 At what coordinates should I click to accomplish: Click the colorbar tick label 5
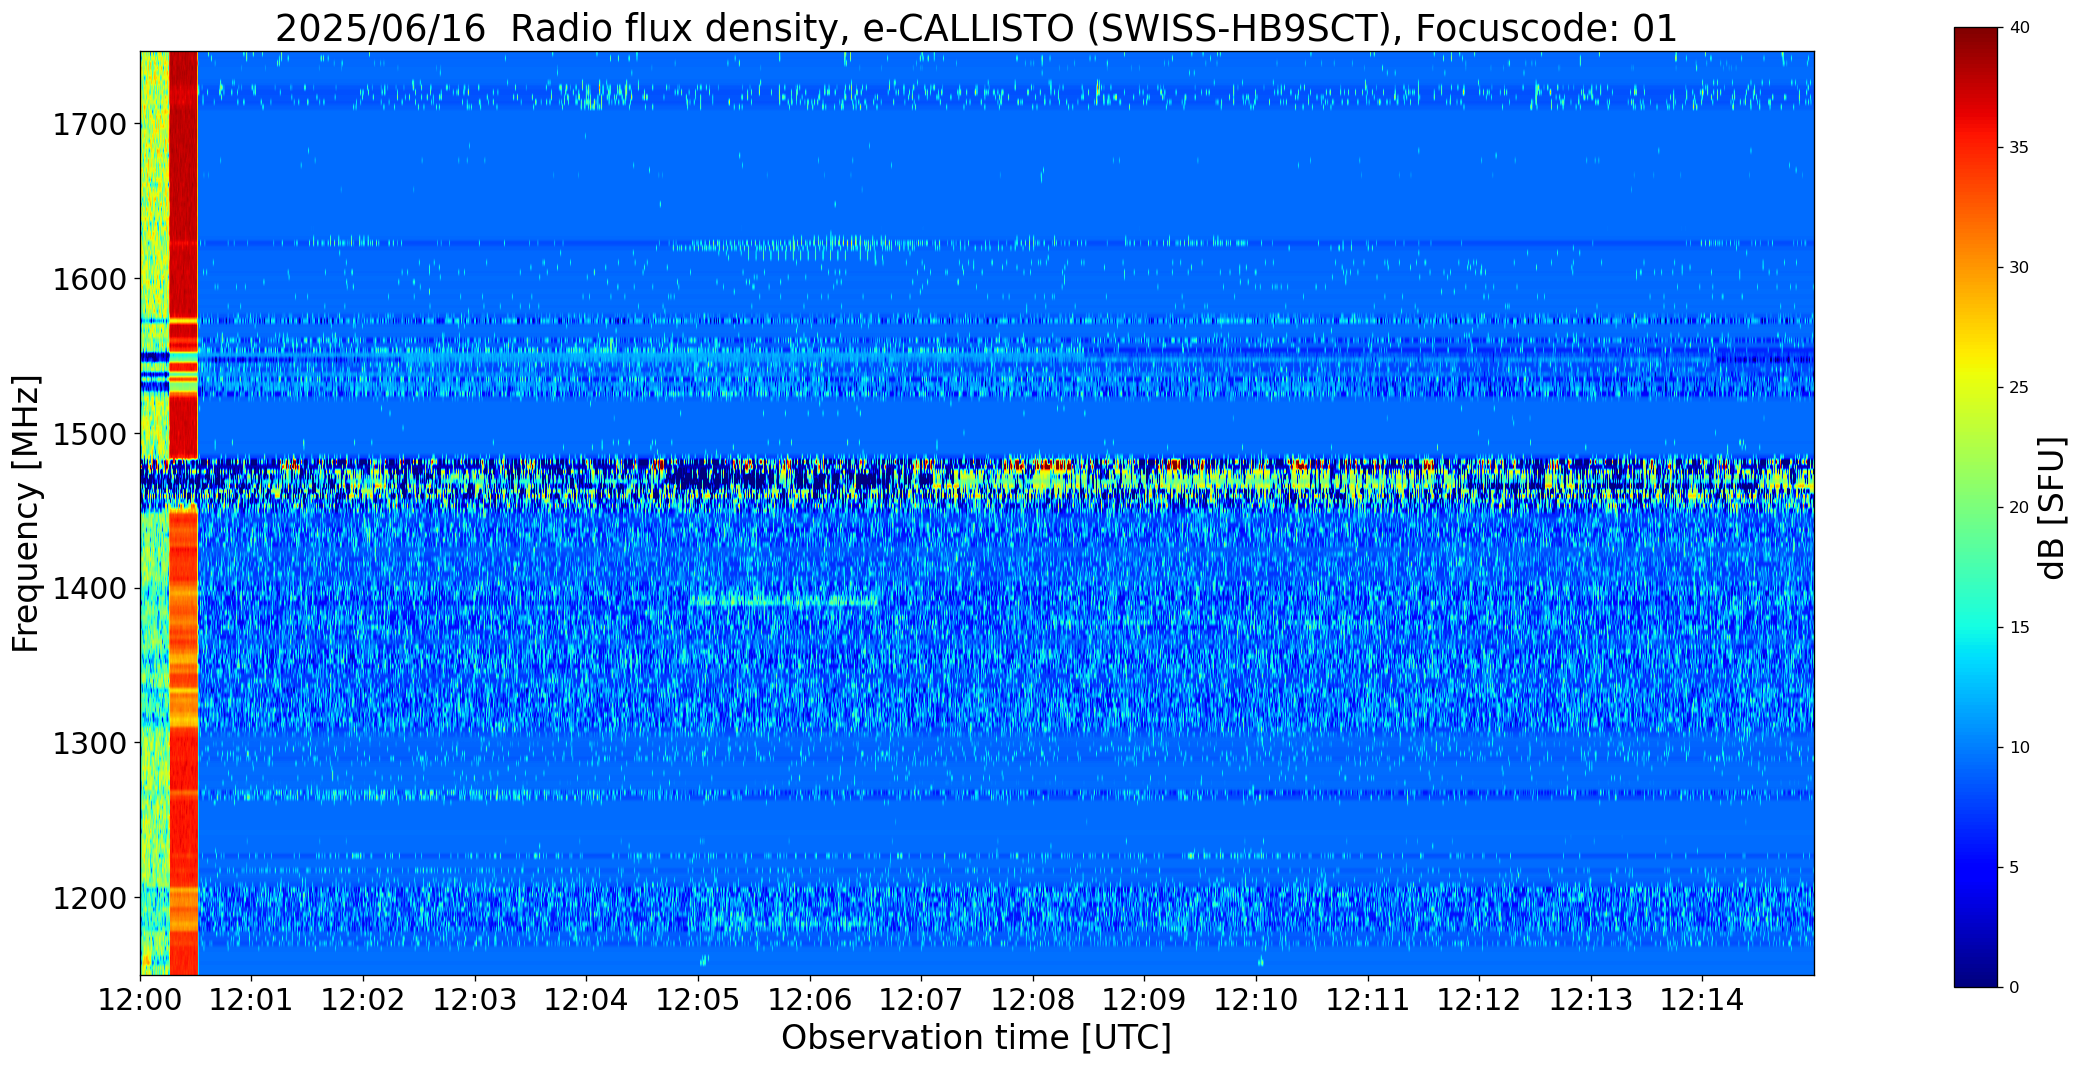click(x=2014, y=868)
